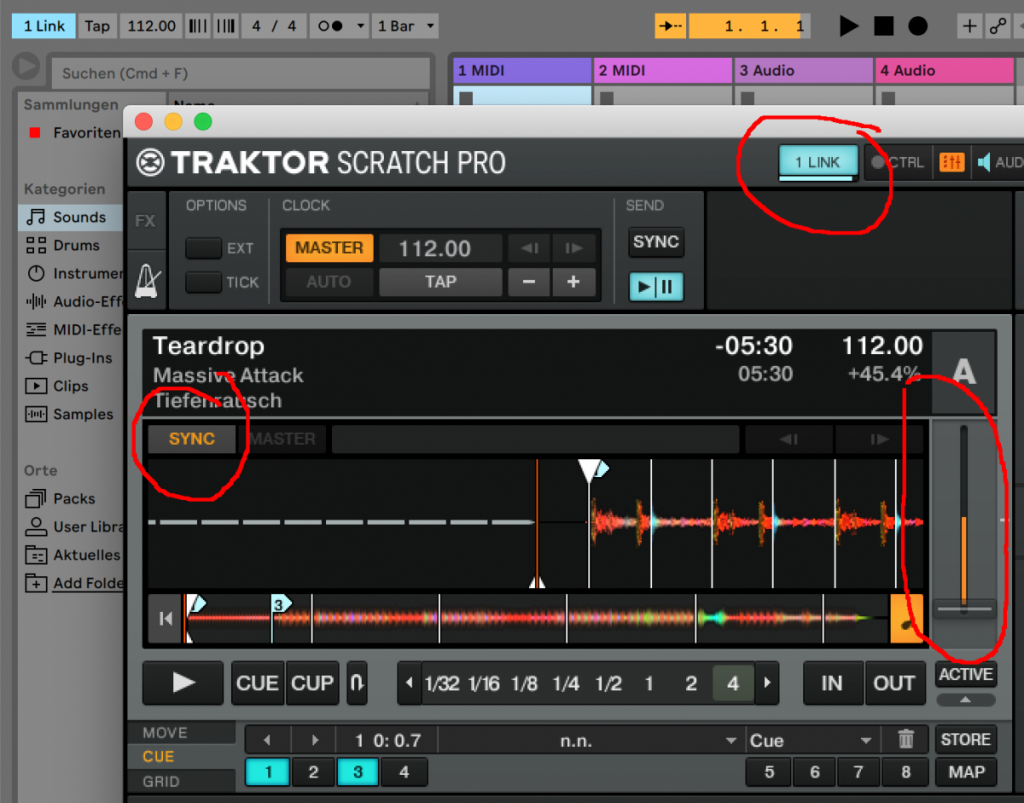Open the FX panel tab
This screenshot has width=1024, height=803.
(x=146, y=221)
